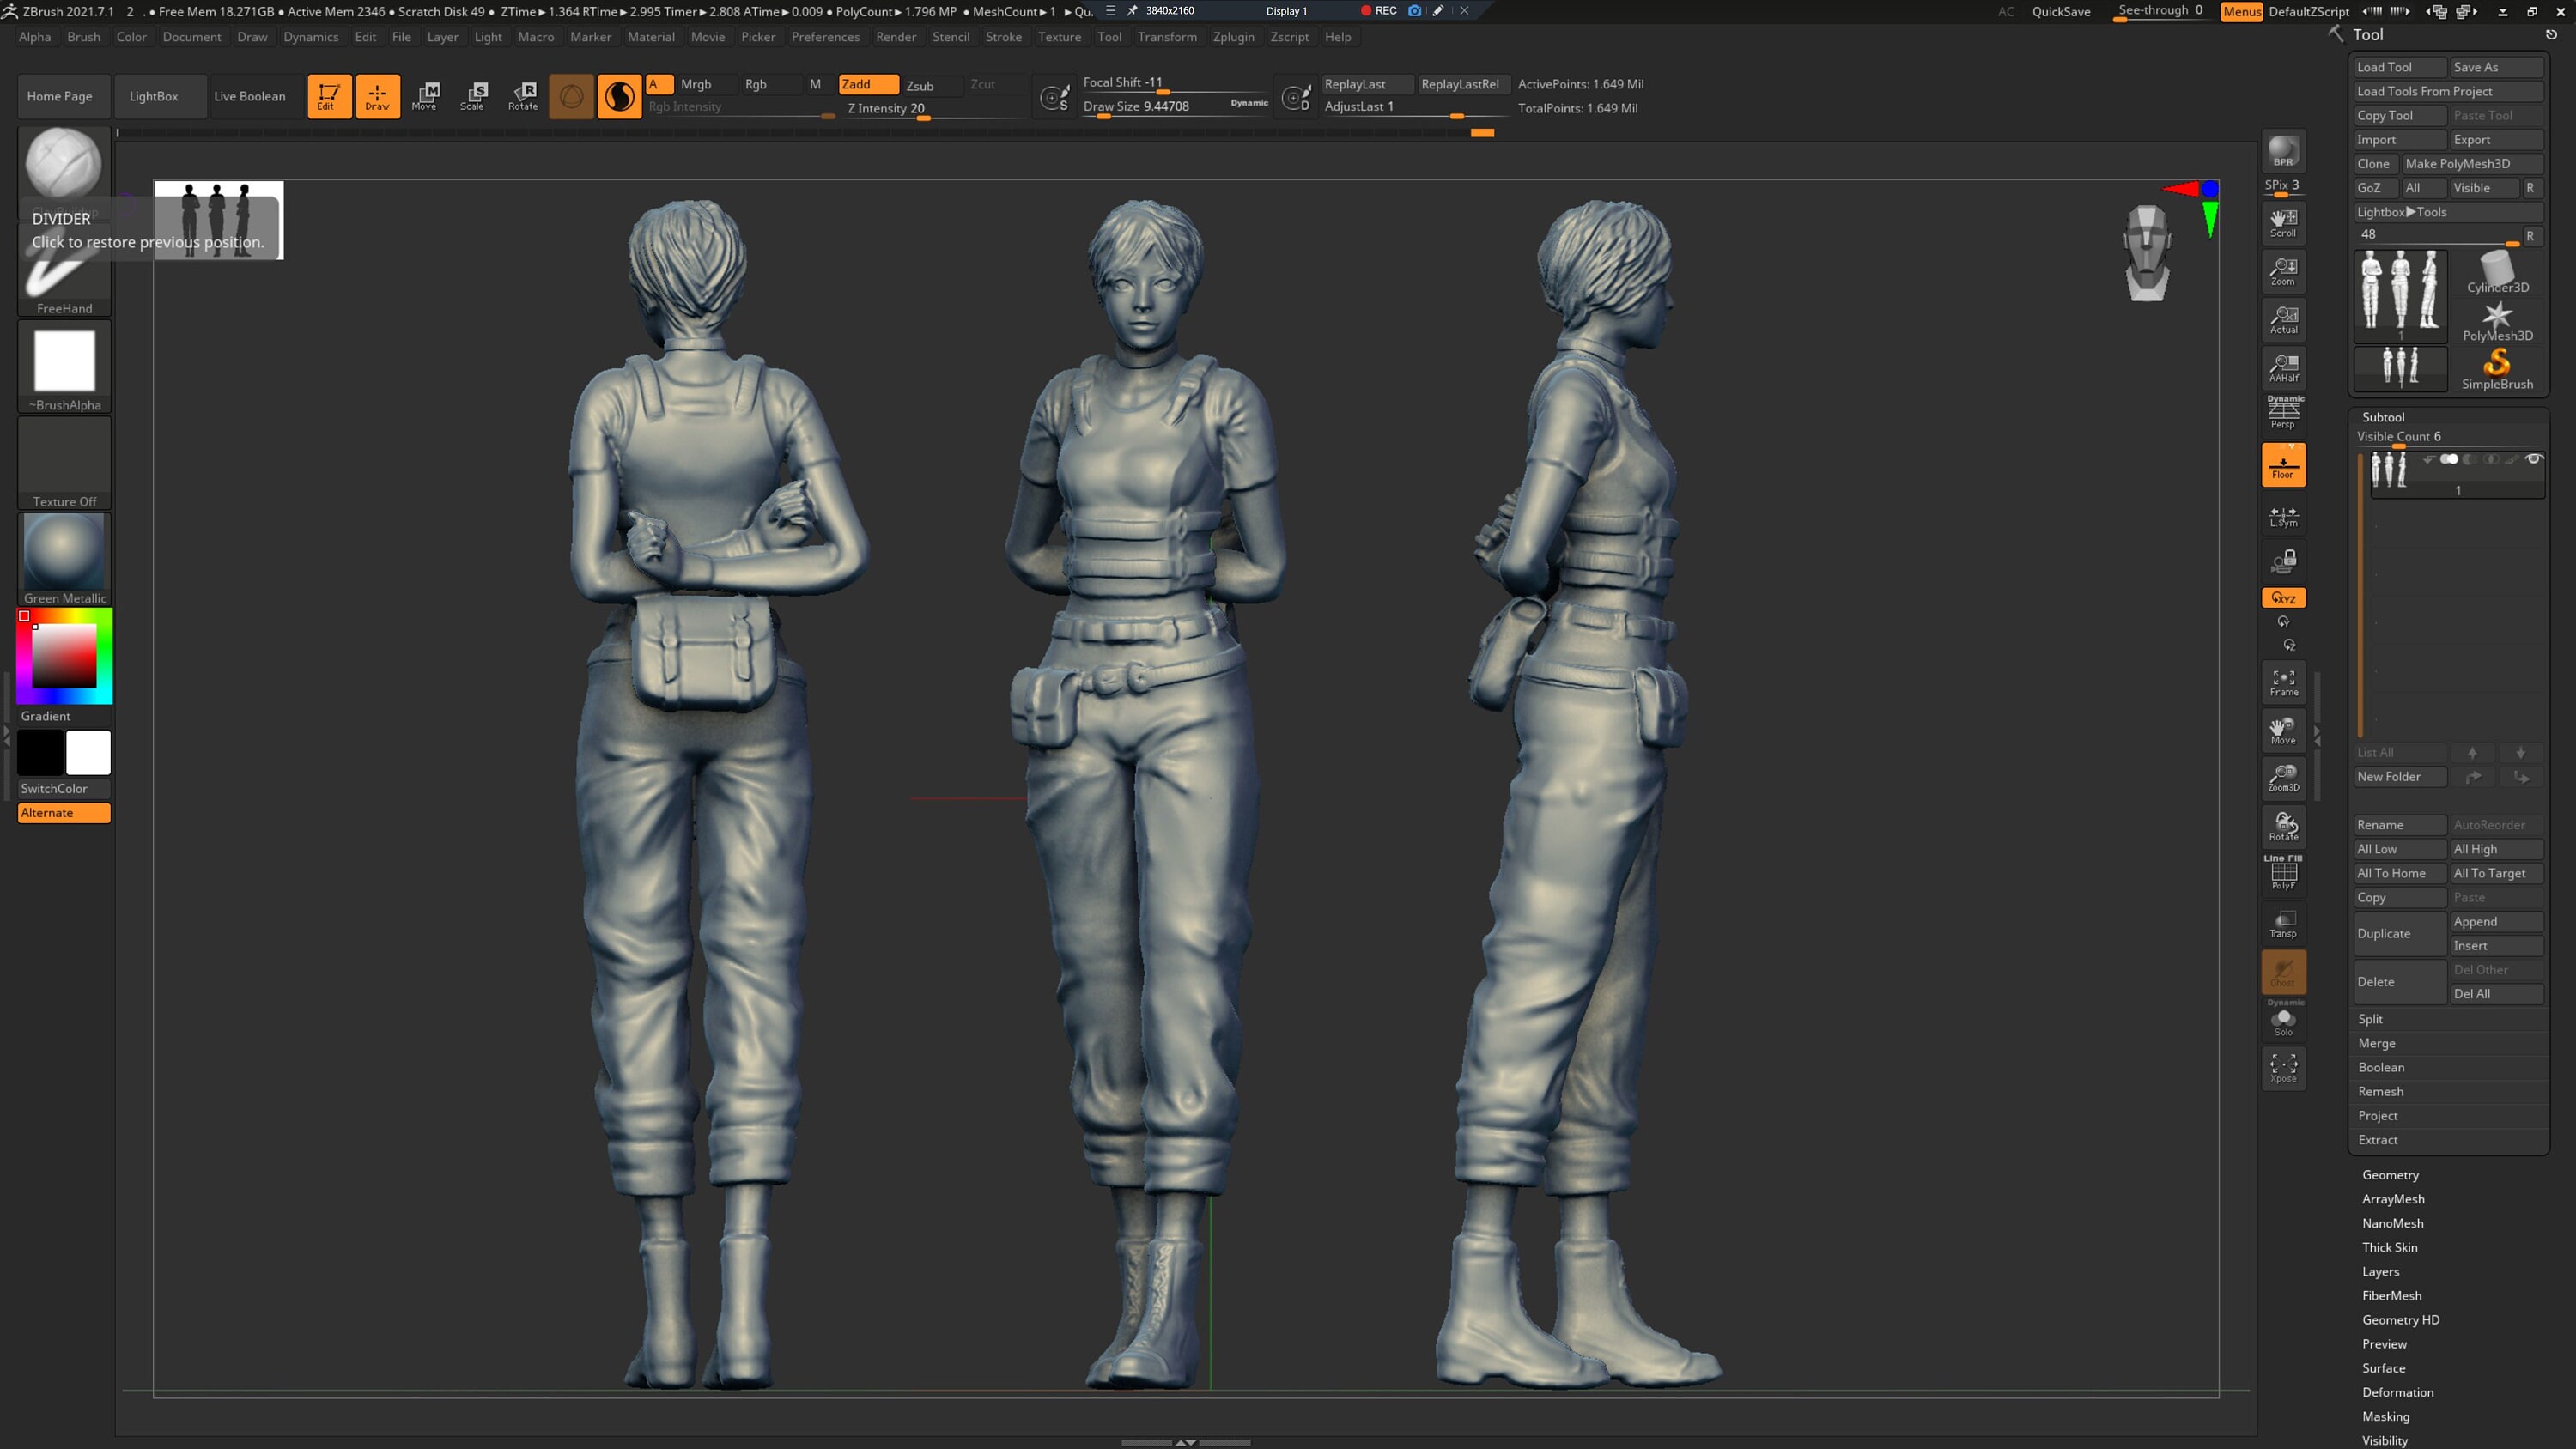The height and width of the screenshot is (1449, 2576).
Task: Open the Preferences menu
Action: (826, 37)
